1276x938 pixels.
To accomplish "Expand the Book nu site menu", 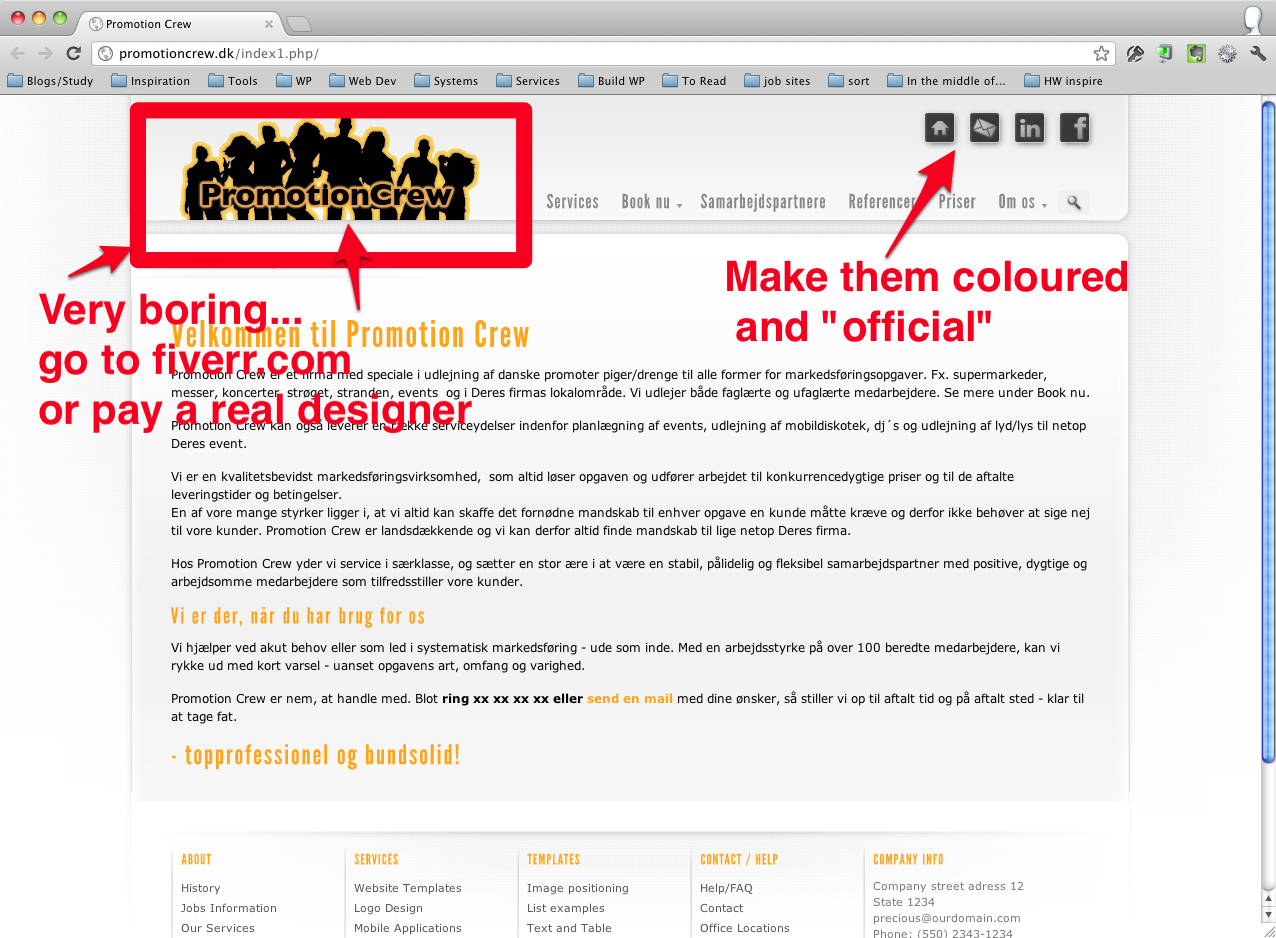I will click(x=651, y=202).
